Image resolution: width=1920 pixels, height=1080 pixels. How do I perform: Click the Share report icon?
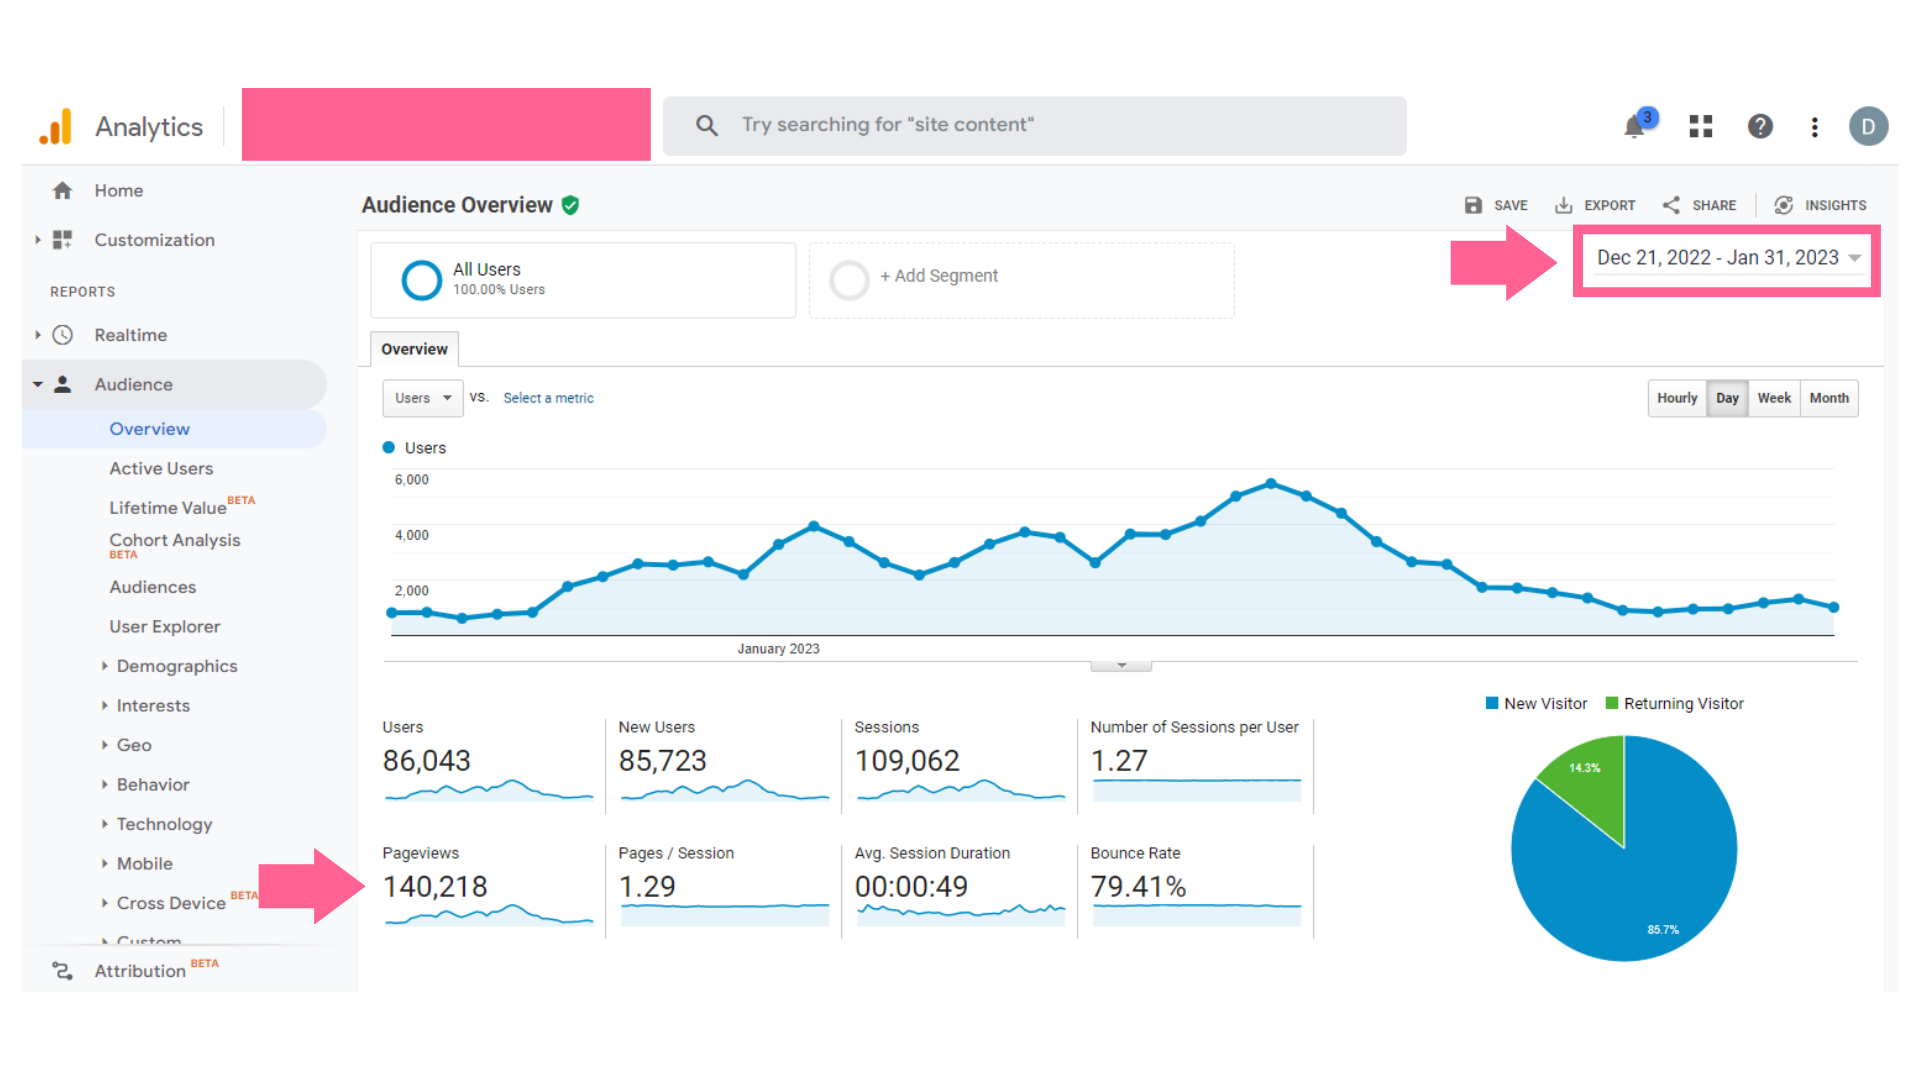coord(1671,205)
